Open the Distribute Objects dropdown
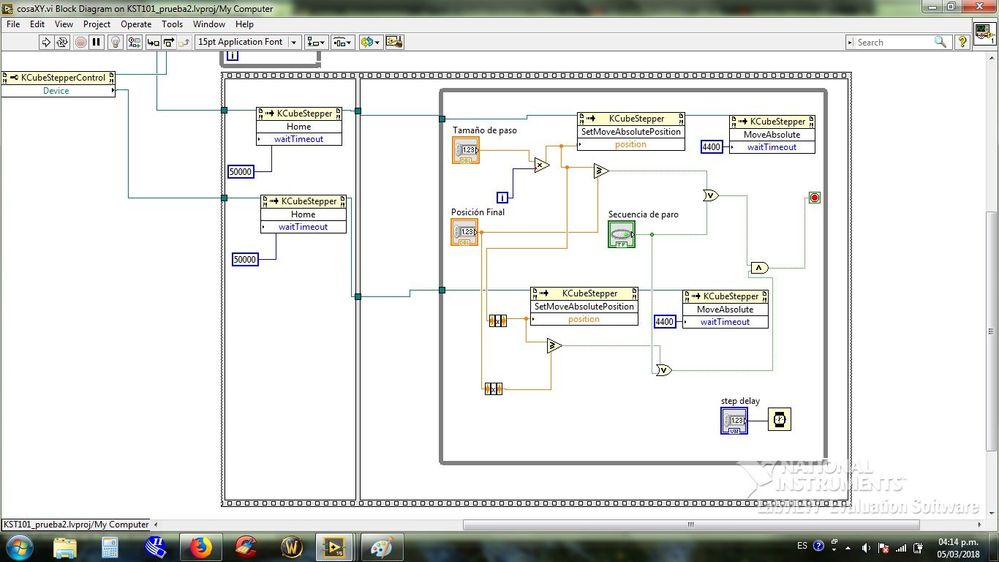 coord(342,42)
